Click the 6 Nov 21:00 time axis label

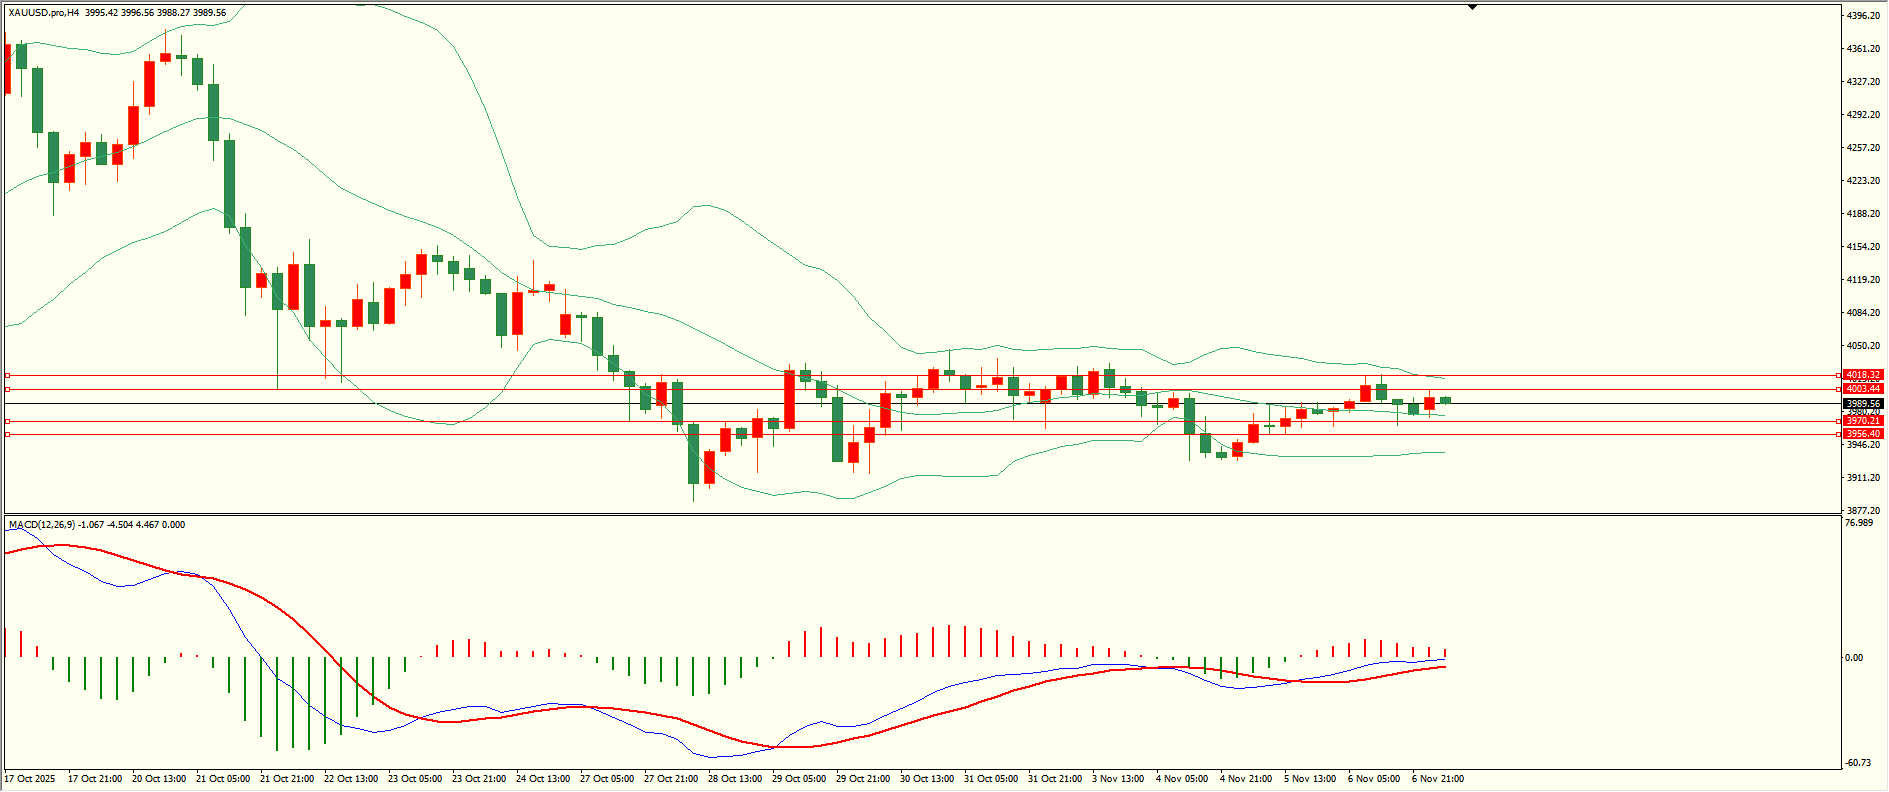[x=1437, y=779]
